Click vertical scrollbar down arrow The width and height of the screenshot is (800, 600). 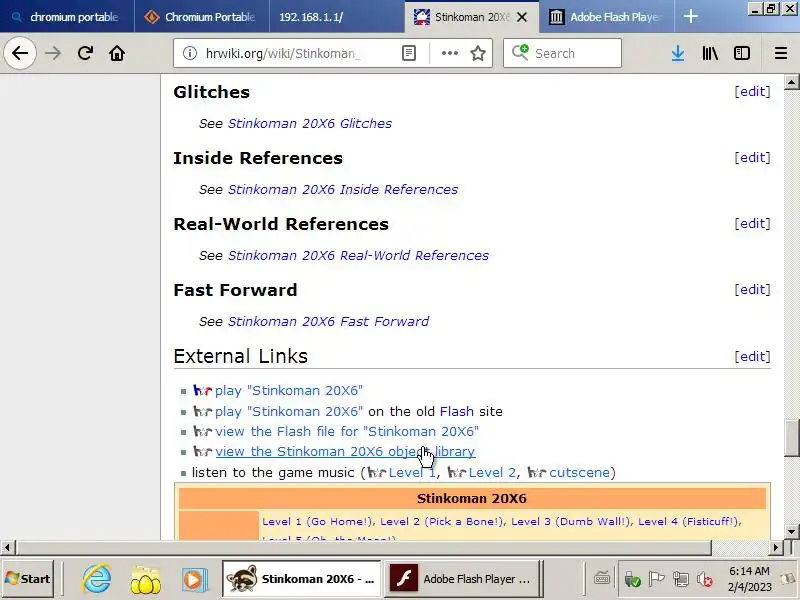pos(791,532)
